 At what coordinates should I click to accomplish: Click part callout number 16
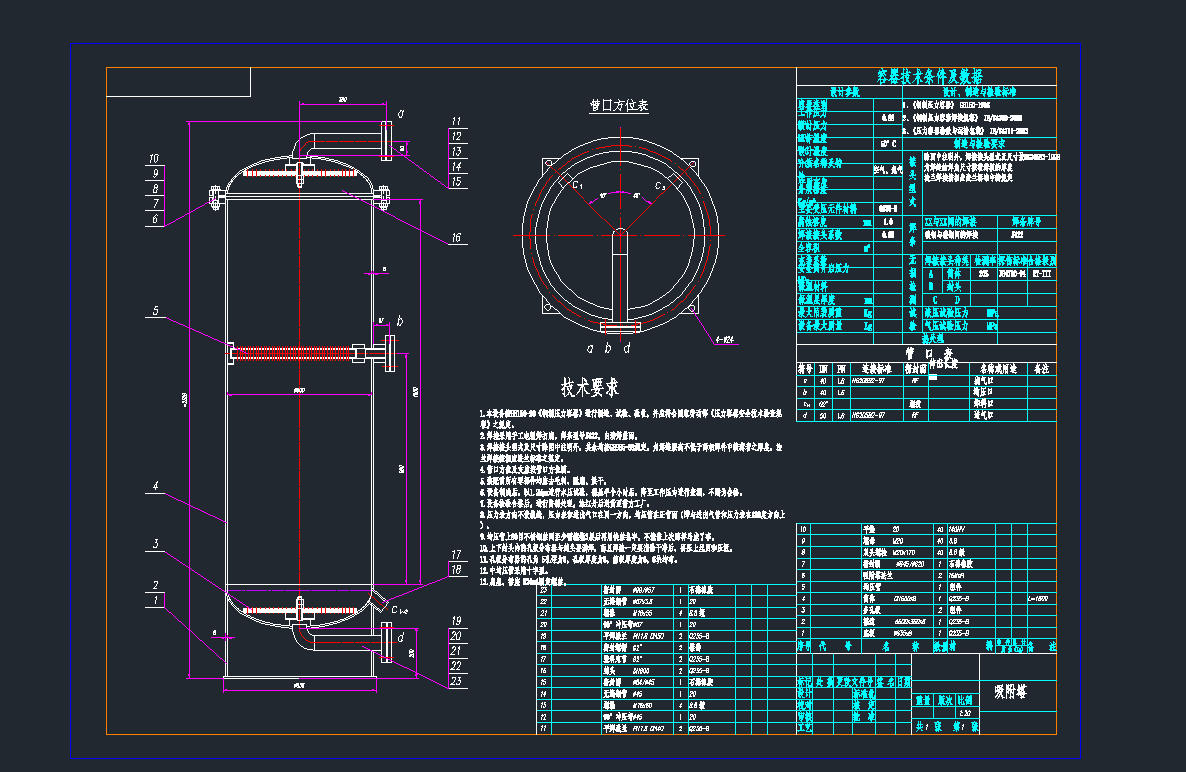pos(456,238)
